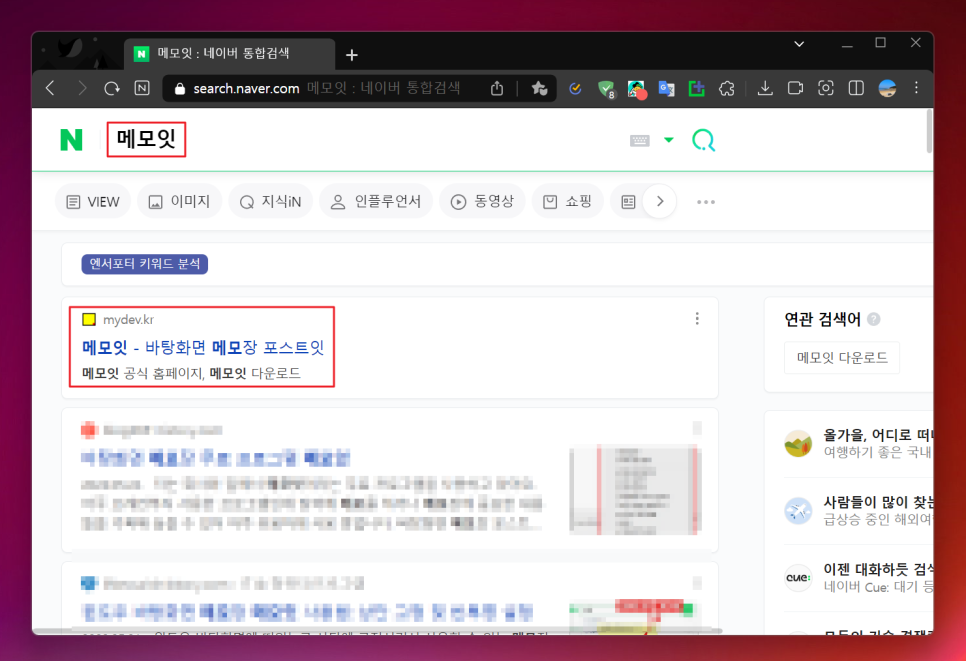Image resolution: width=966 pixels, height=661 pixels.
Task: Click the browser forward arrow
Action: 81,89
